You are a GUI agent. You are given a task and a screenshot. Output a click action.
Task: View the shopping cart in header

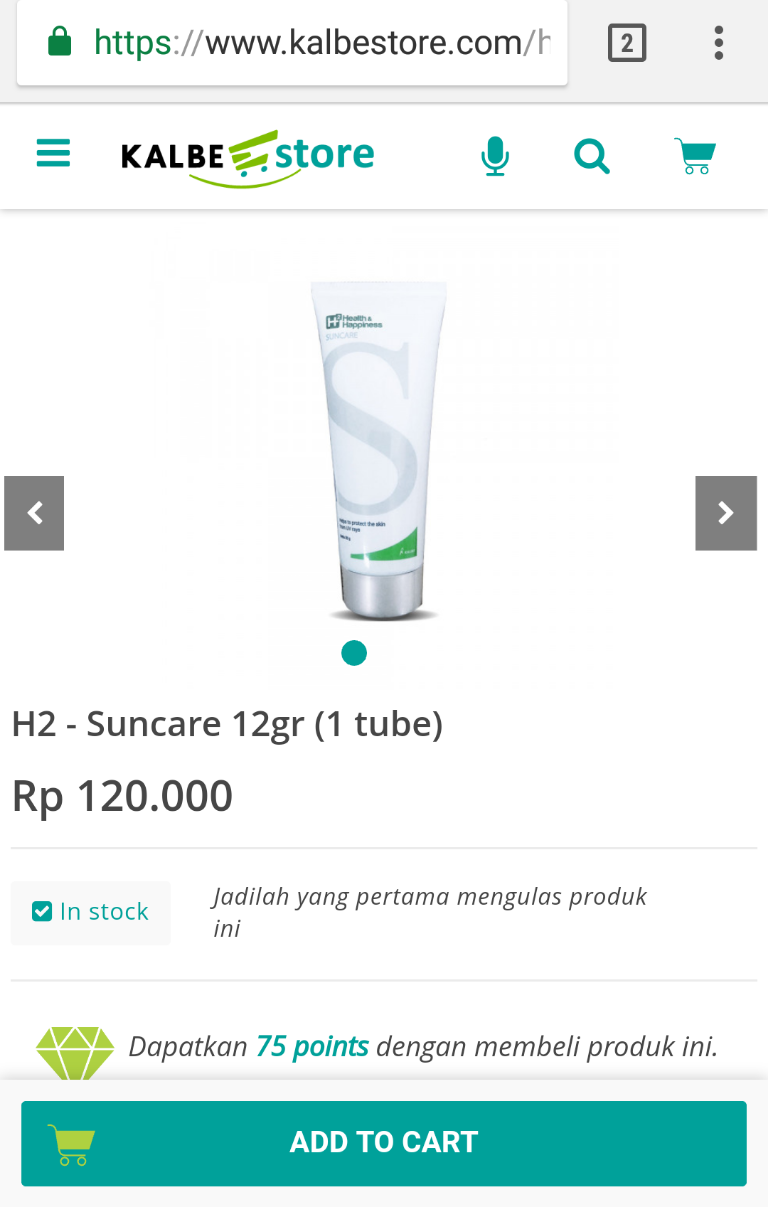[695, 156]
